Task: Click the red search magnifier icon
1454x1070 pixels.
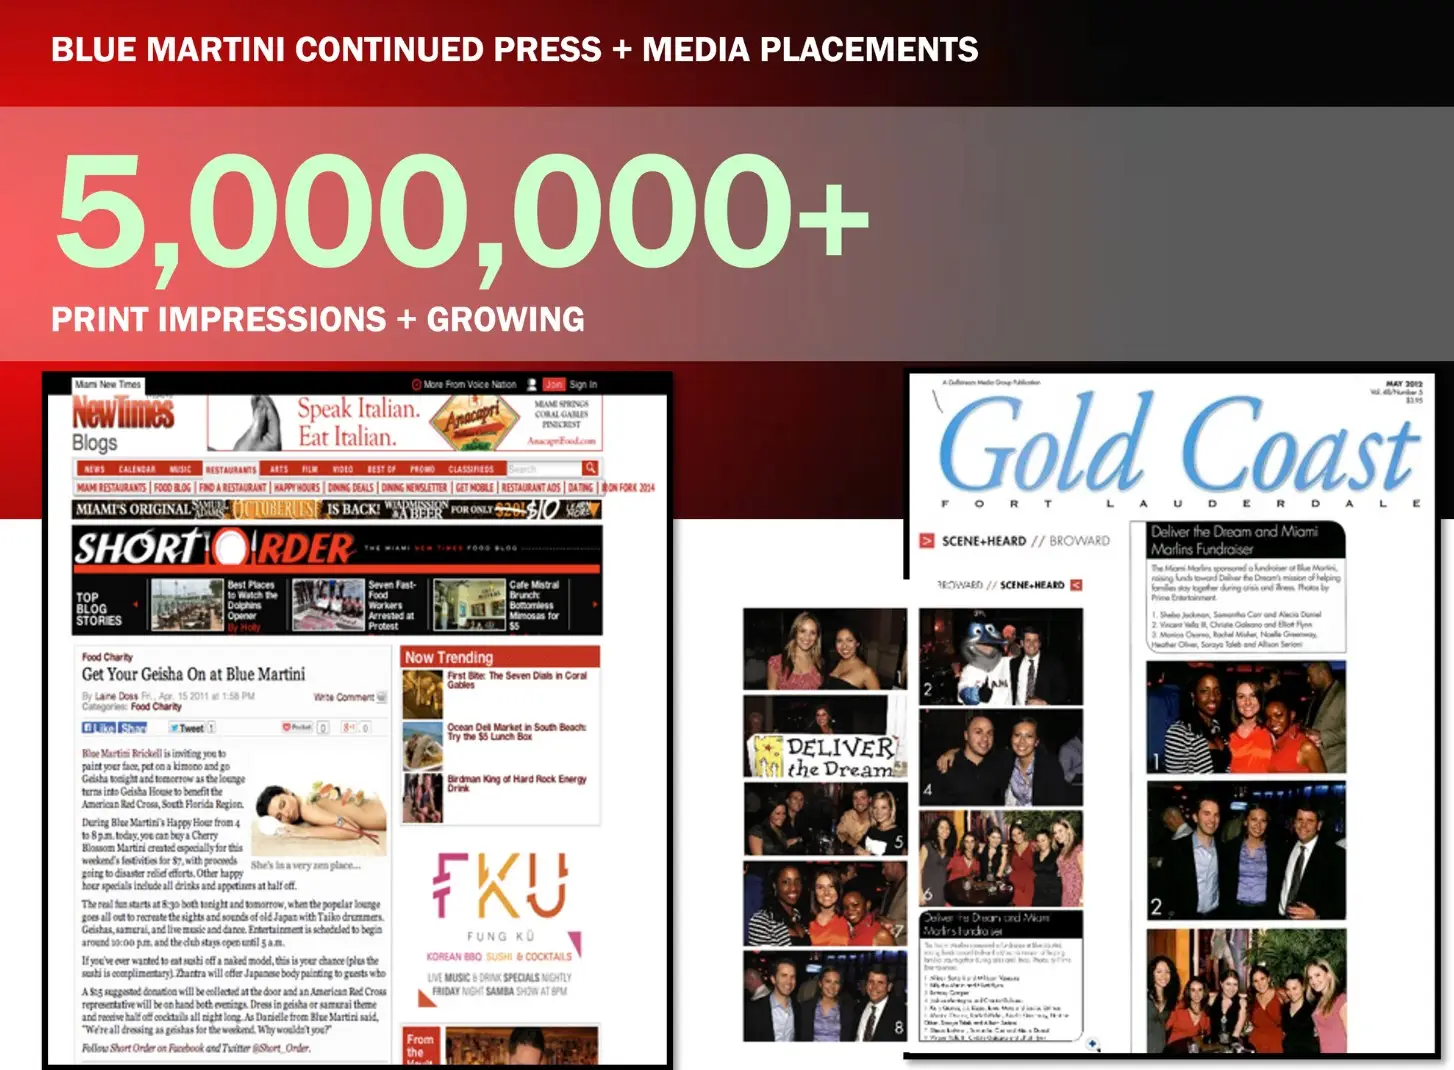Action: pos(590,468)
